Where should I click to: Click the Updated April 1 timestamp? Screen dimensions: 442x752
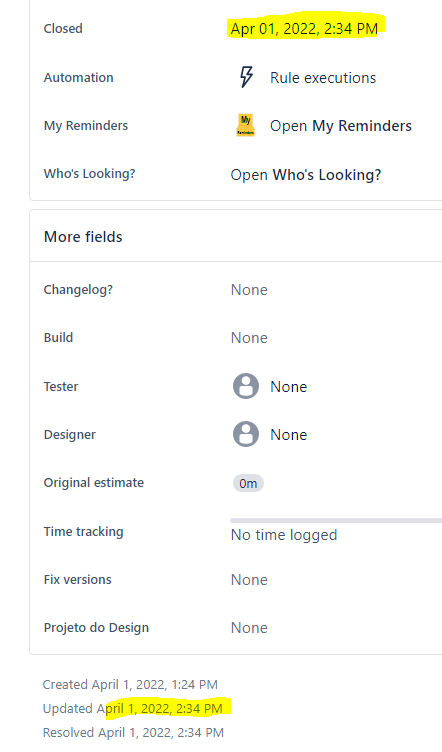(x=133, y=708)
